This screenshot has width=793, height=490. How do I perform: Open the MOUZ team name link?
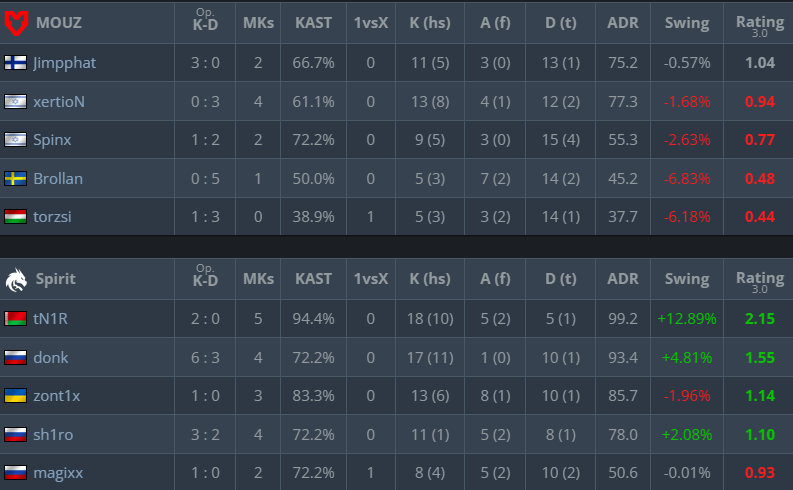[x=59, y=22]
